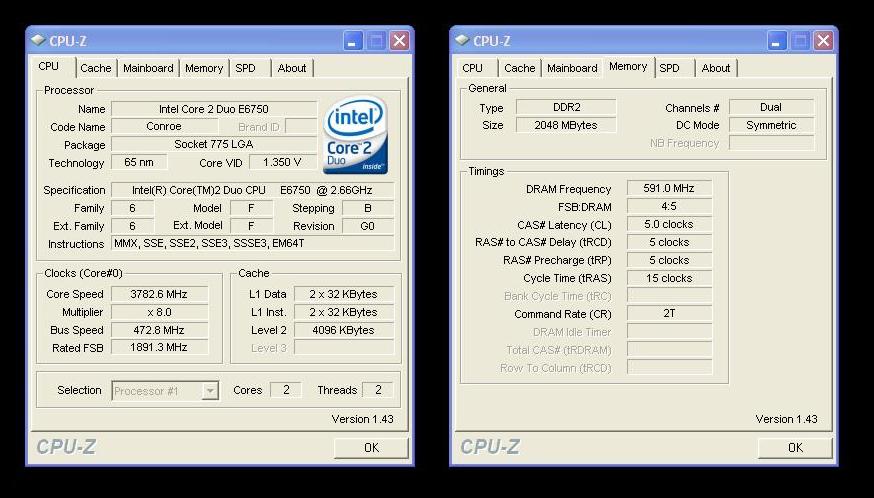Close the right CPU-Z window

[x=823, y=41]
